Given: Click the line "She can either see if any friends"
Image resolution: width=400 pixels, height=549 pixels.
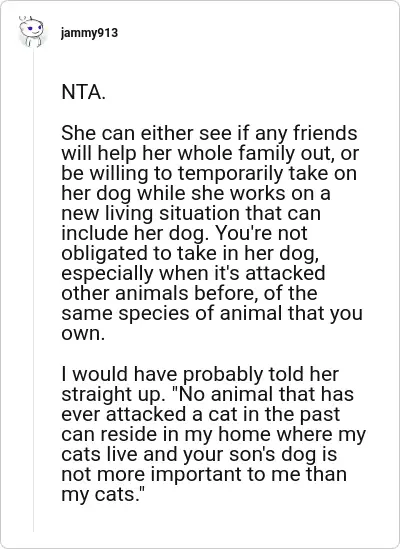Looking at the screenshot, I should pyautogui.click(x=209, y=133).
